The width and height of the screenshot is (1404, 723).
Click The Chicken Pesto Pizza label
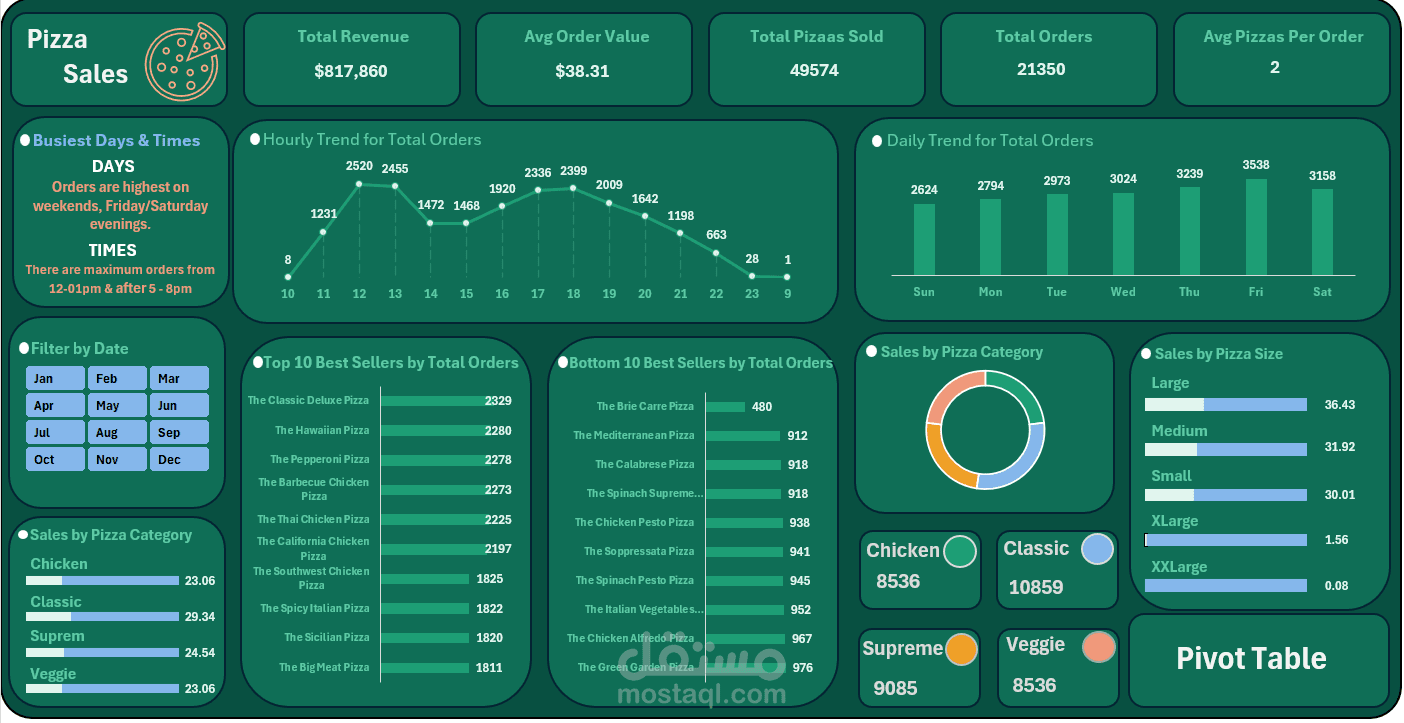634,523
